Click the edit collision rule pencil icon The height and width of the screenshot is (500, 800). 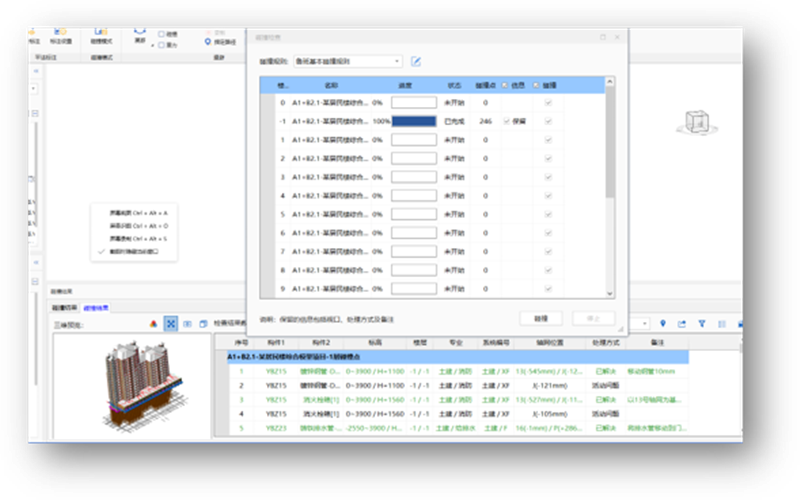(x=416, y=61)
